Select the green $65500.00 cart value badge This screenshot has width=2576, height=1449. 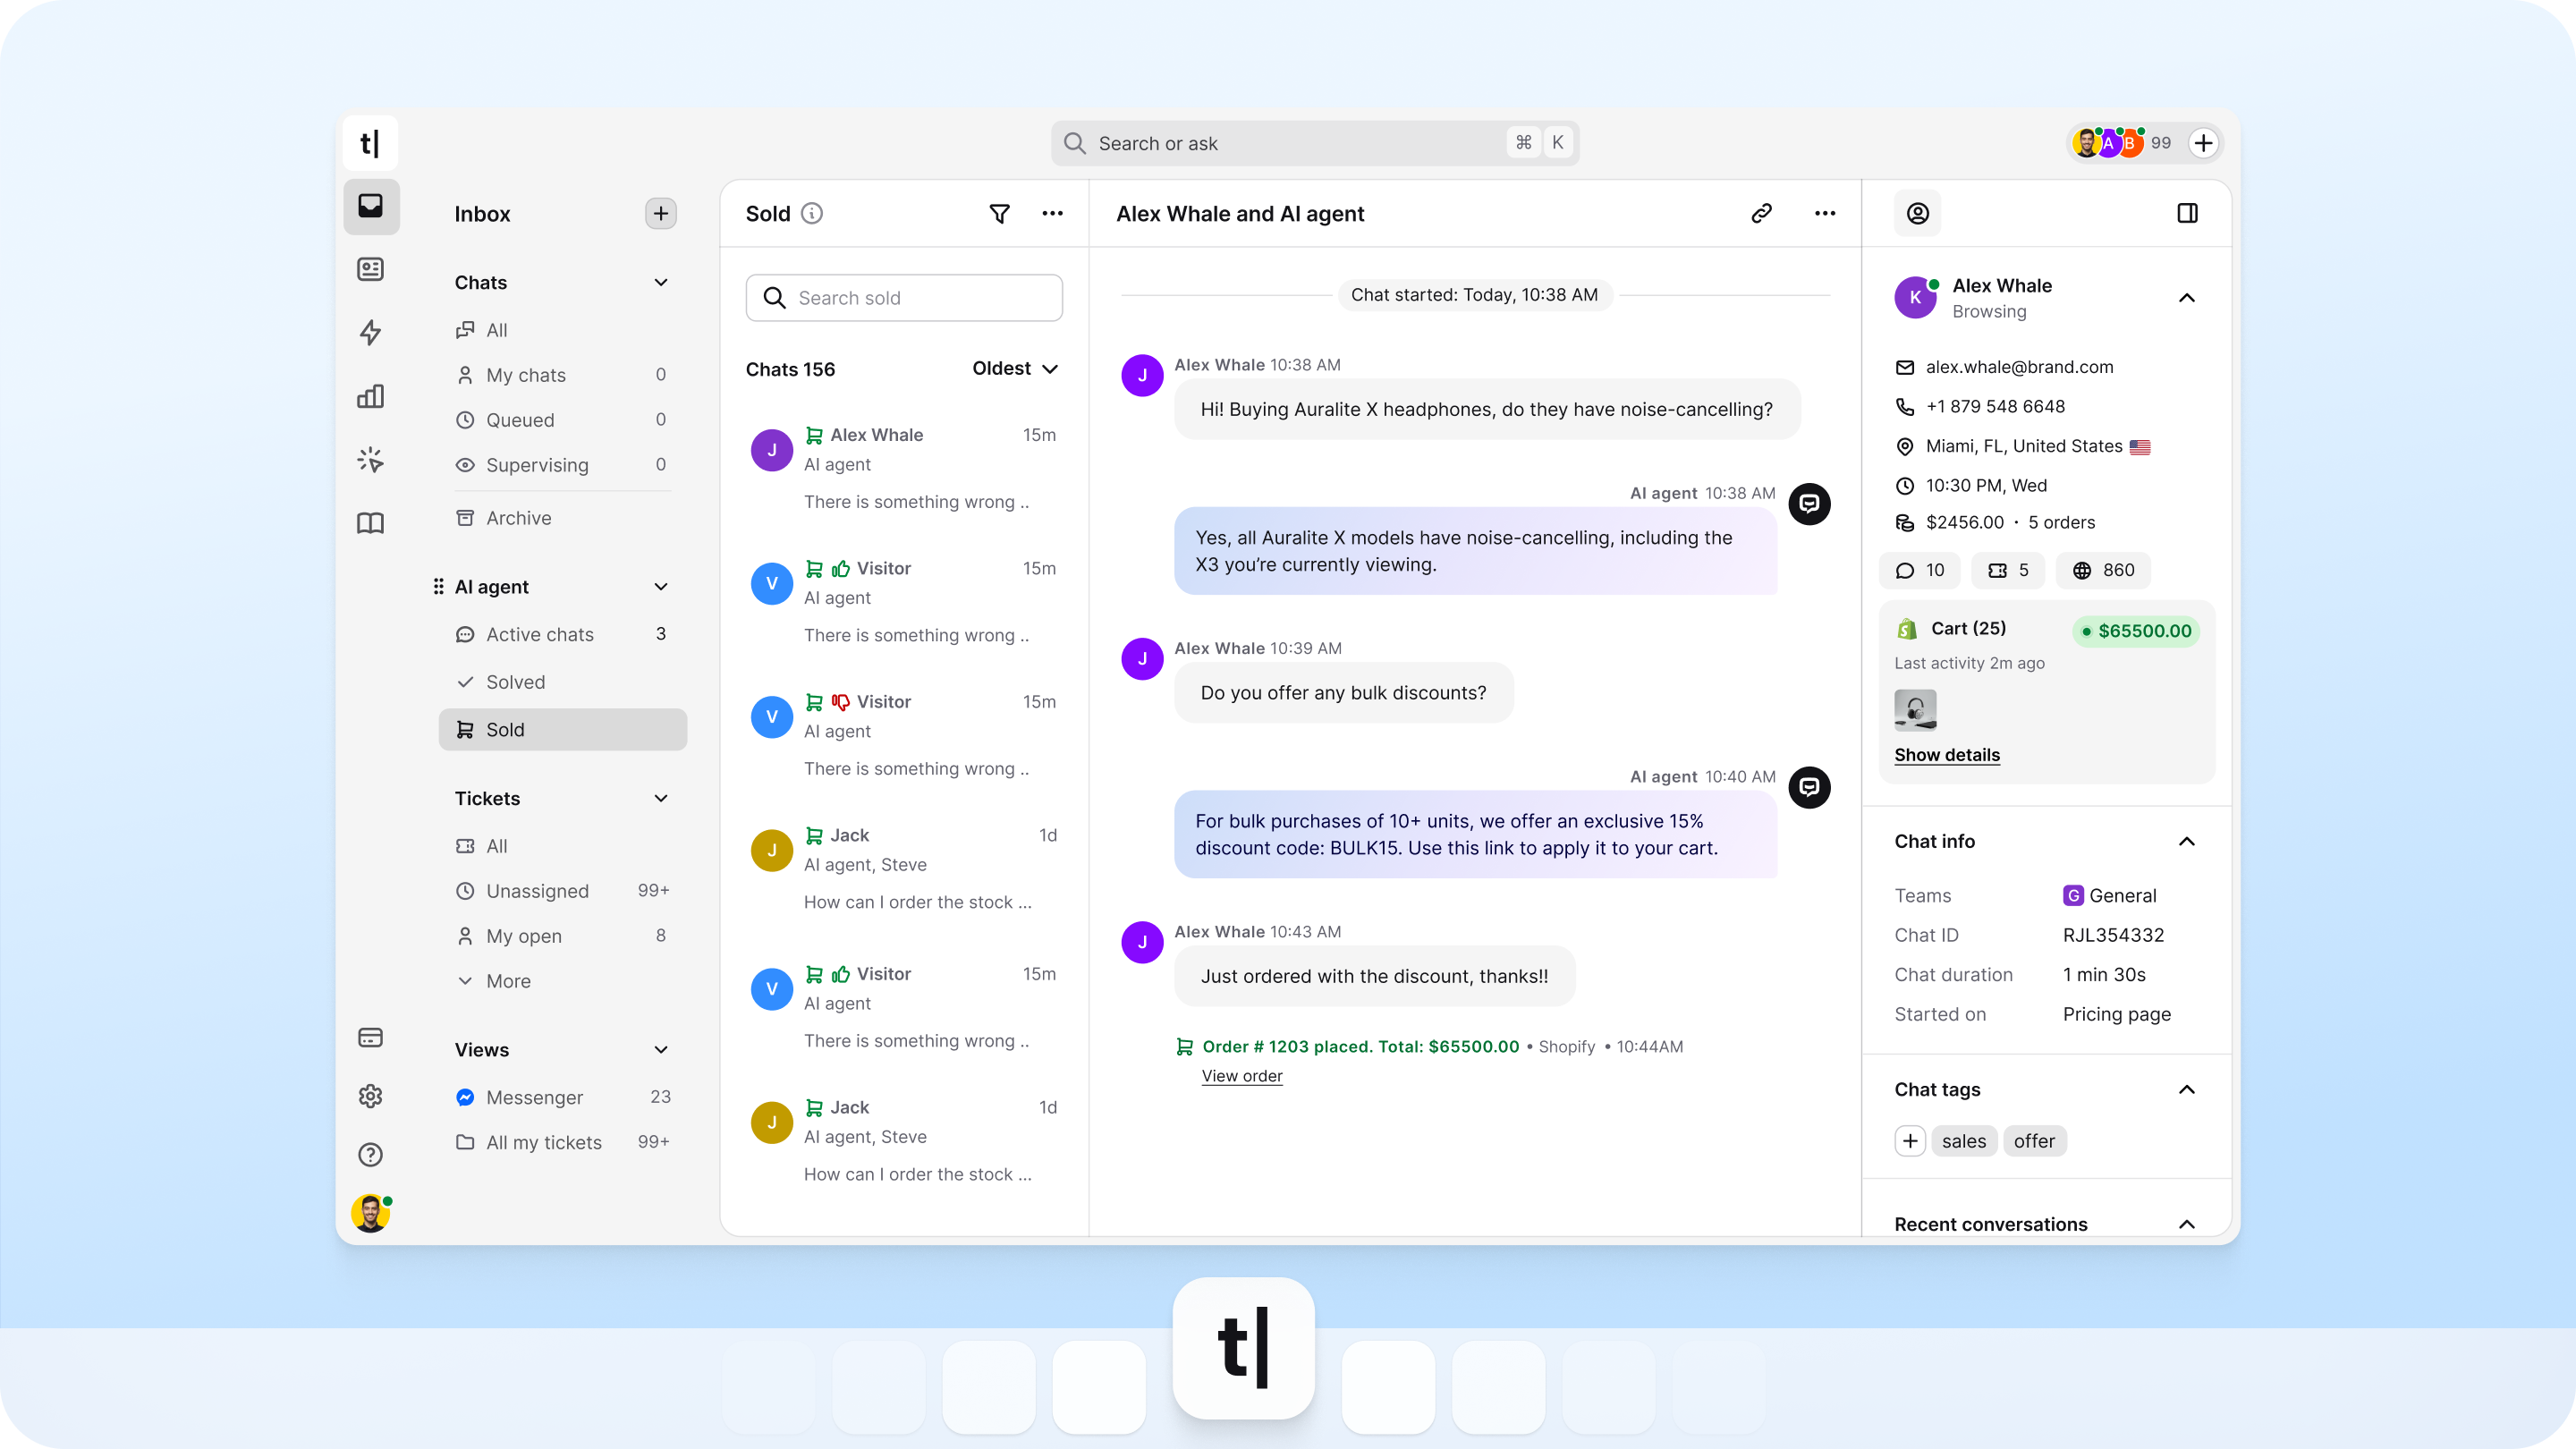[x=2136, y=631]
